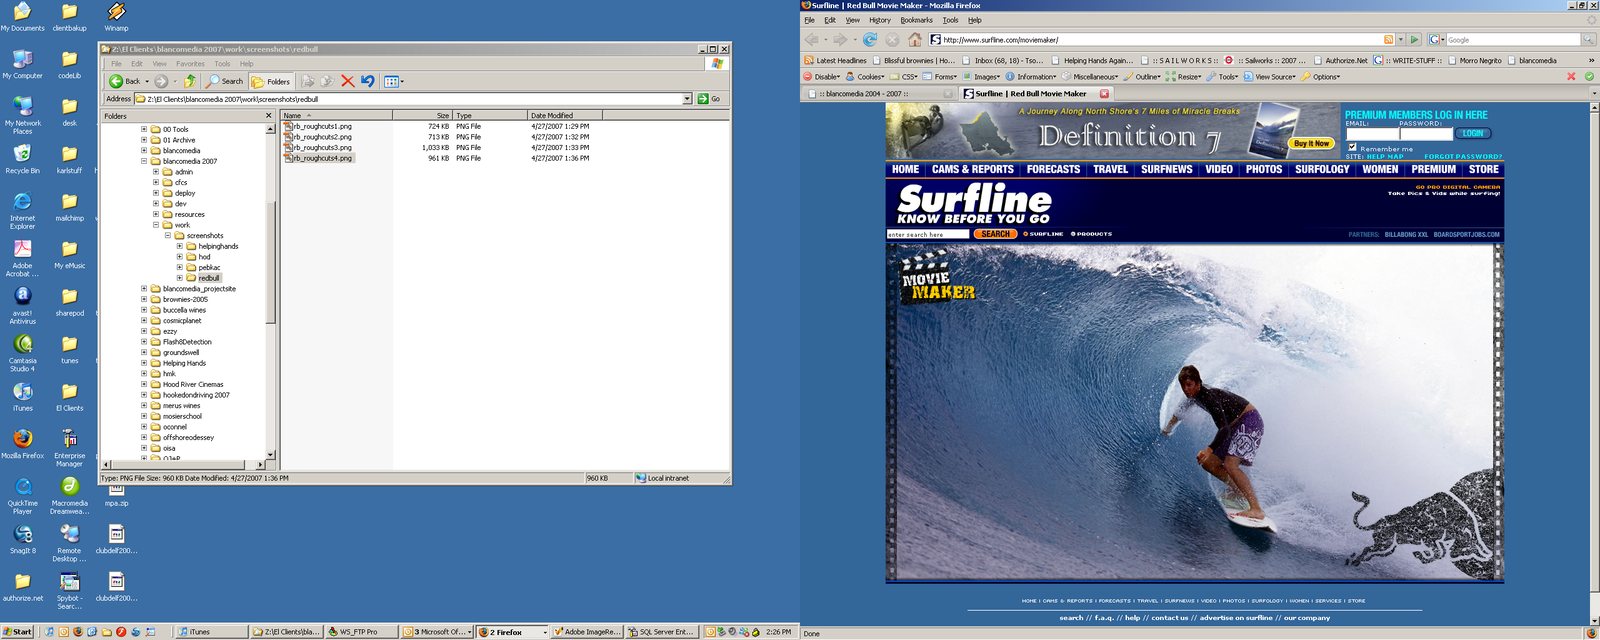Open QuickTime Player desktop icon
This screenshot has height=640, width=1600.
[22, 496]
